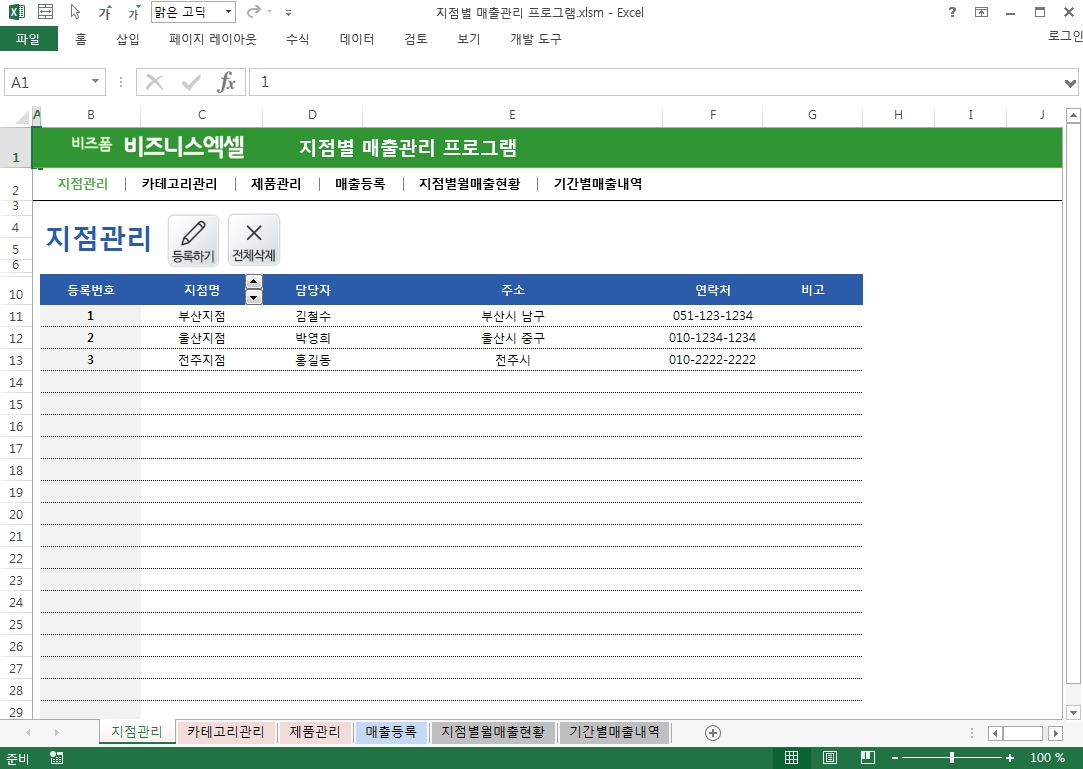This screenshot has height=769, width=1083.
Task: Switch to Page Layout view icon
Action: pos(830,758)
